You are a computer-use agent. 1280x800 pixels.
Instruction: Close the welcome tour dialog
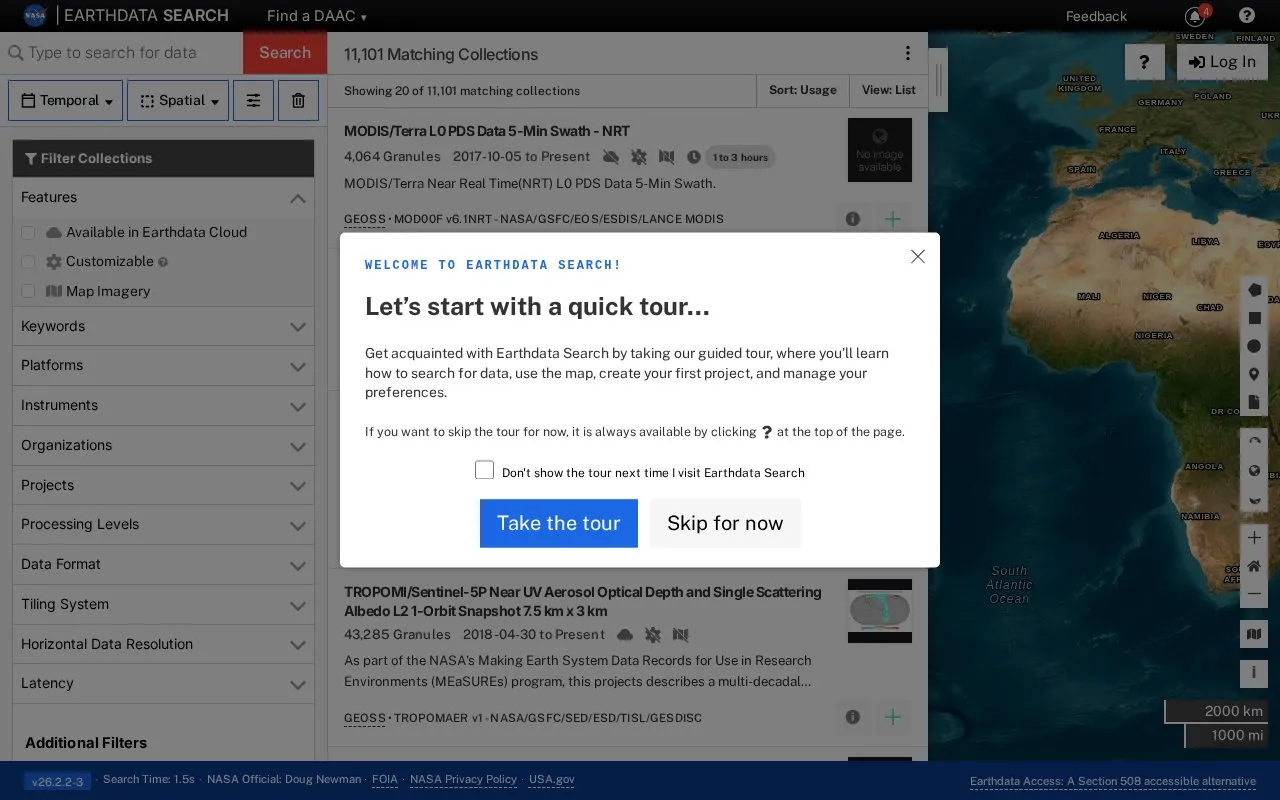[x=917, y=257]
